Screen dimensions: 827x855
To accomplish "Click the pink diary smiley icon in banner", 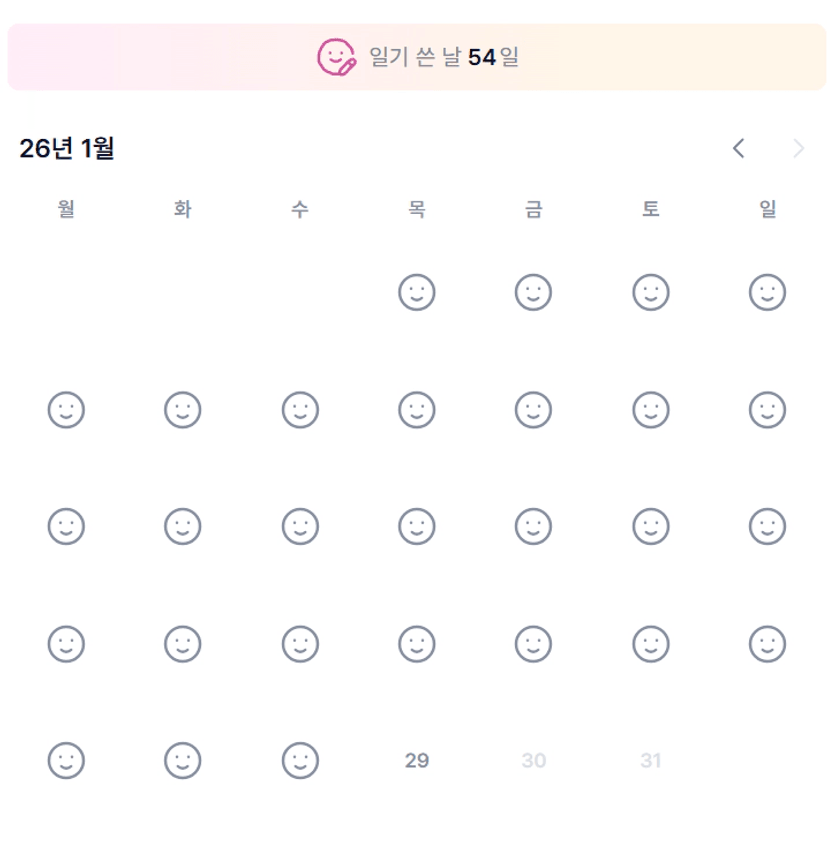I will (336, 57).
